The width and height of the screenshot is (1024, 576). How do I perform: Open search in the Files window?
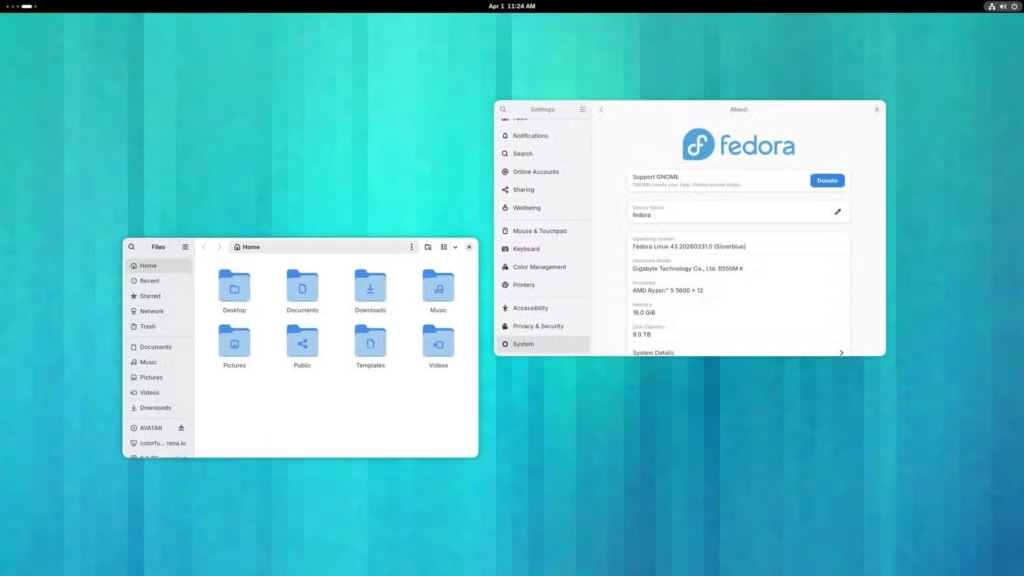(x=131, y=247)
